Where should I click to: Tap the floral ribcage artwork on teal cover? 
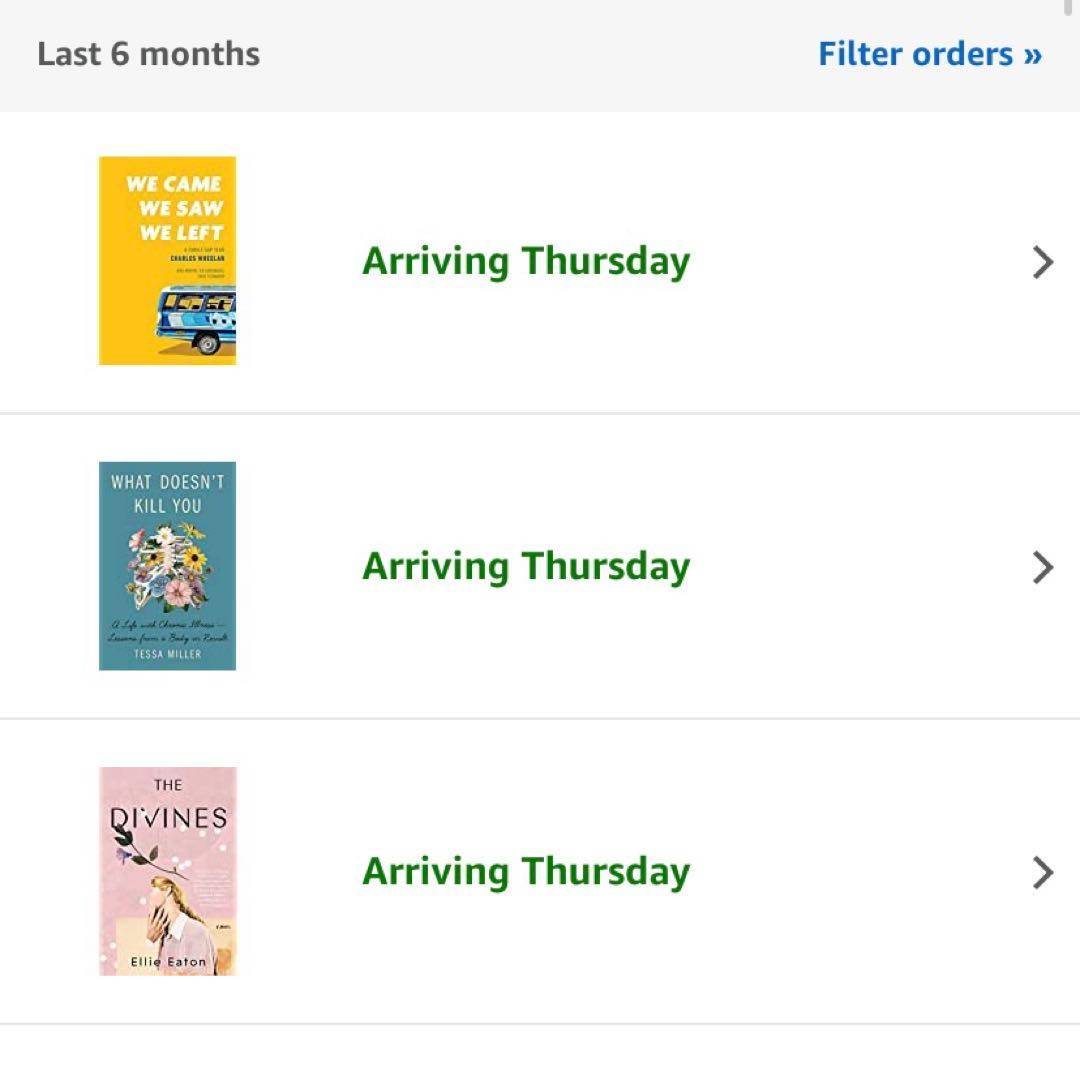[x=168, y=568]
